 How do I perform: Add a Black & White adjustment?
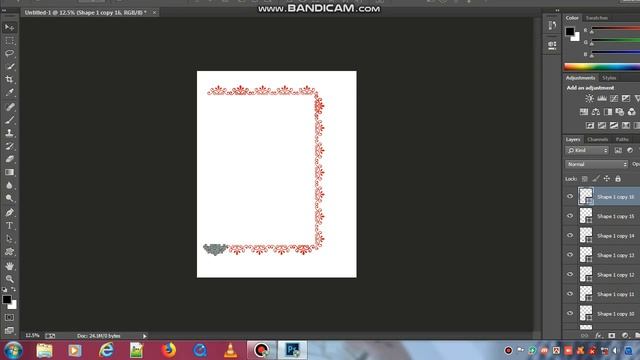(608, 112)
